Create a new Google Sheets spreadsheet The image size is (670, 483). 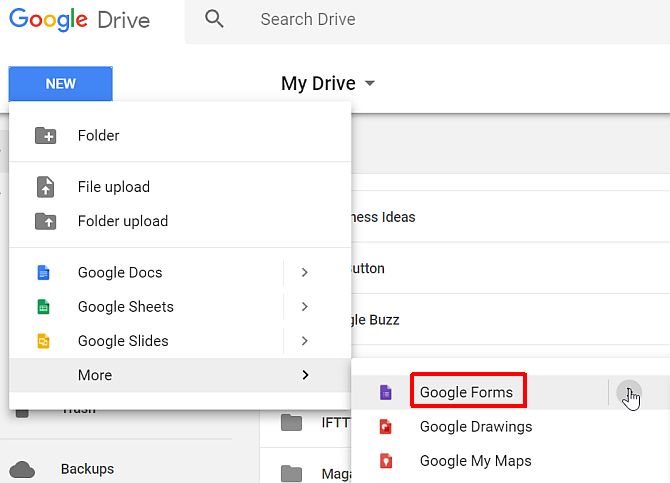tap(126, 306)
